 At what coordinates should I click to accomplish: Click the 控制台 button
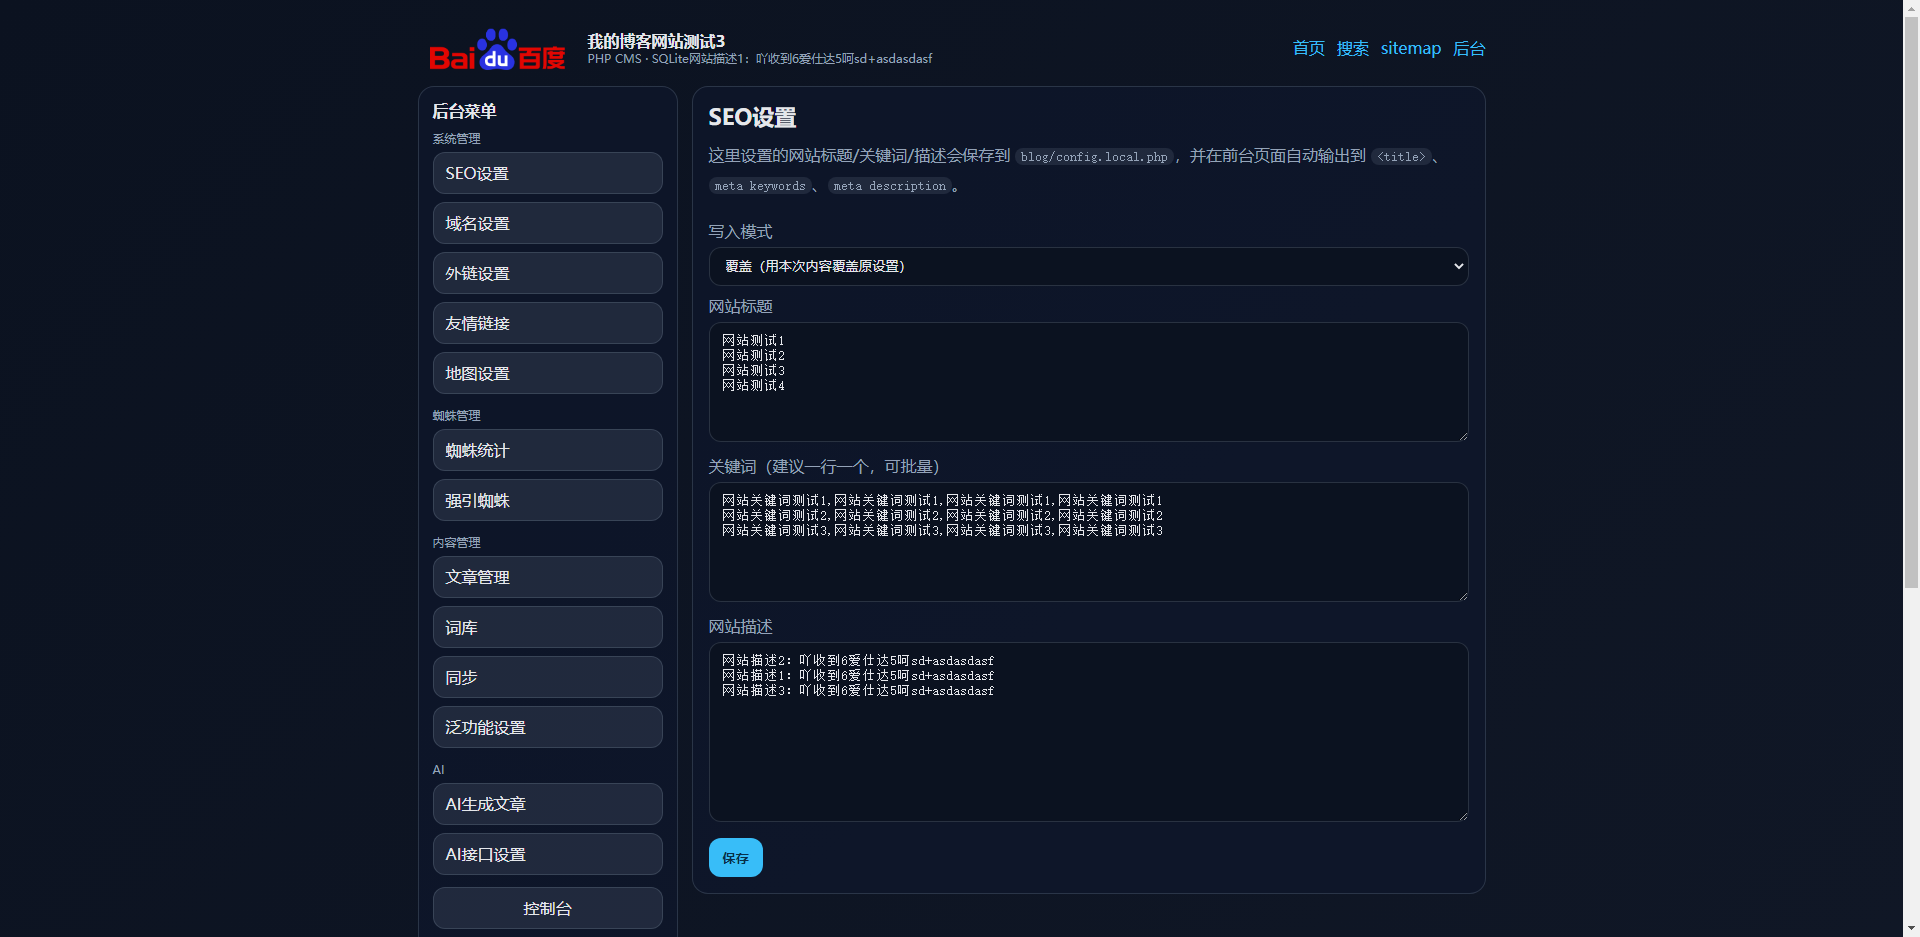pos(547,908)
